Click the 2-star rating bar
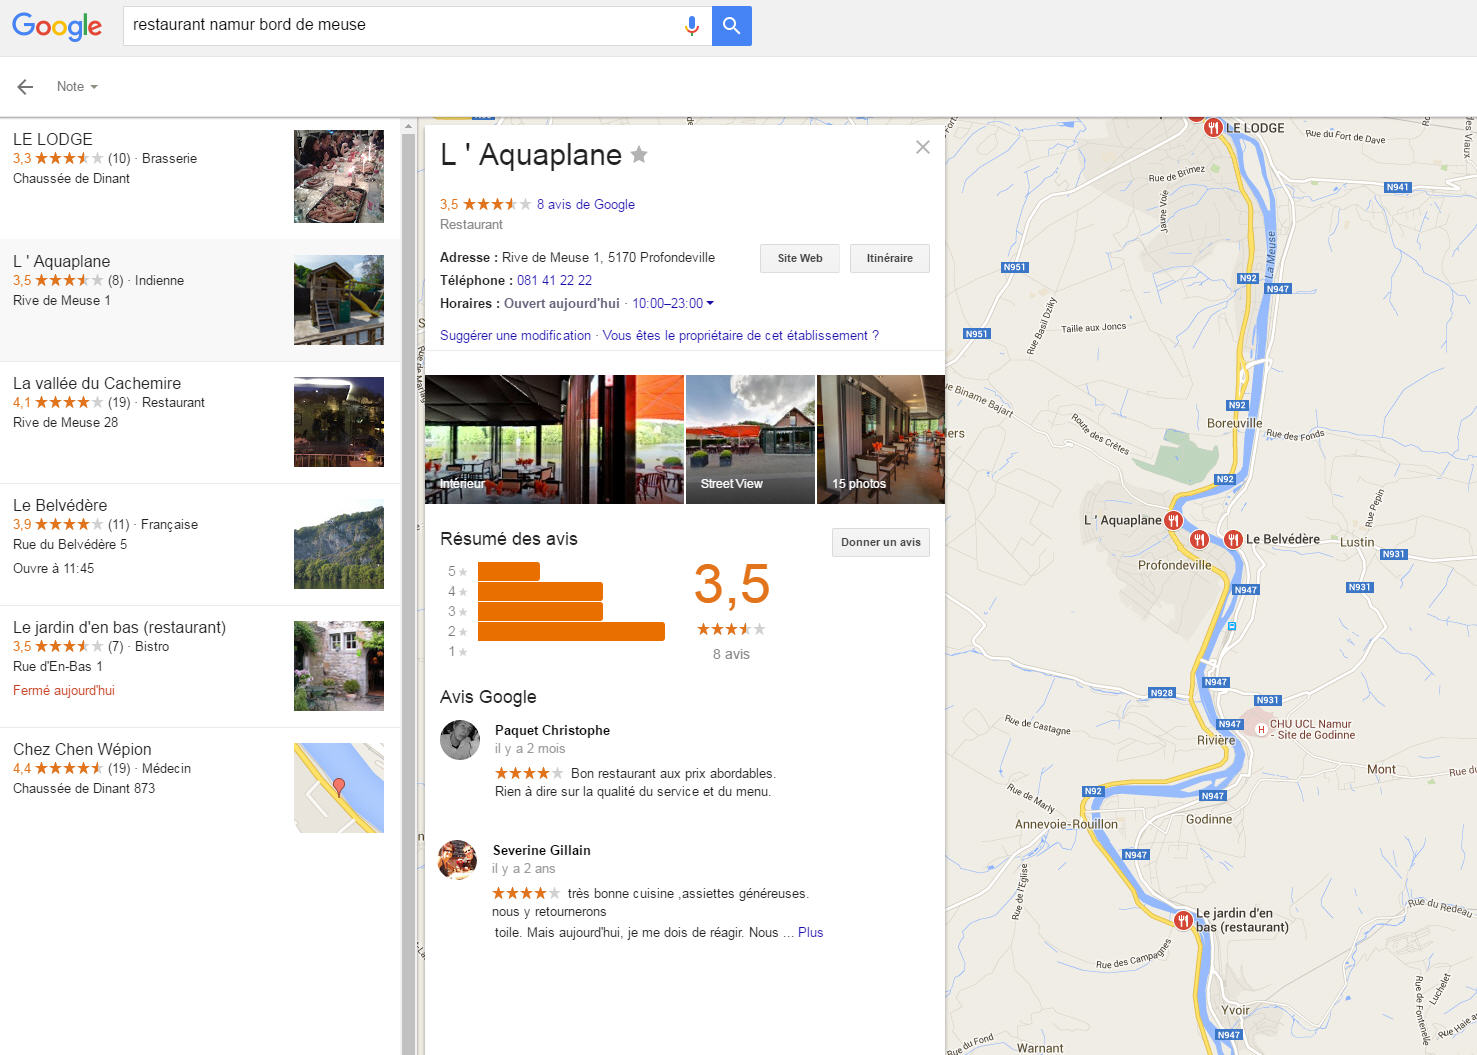This screenshot has width=1477, height=1055. click(571, 631)
